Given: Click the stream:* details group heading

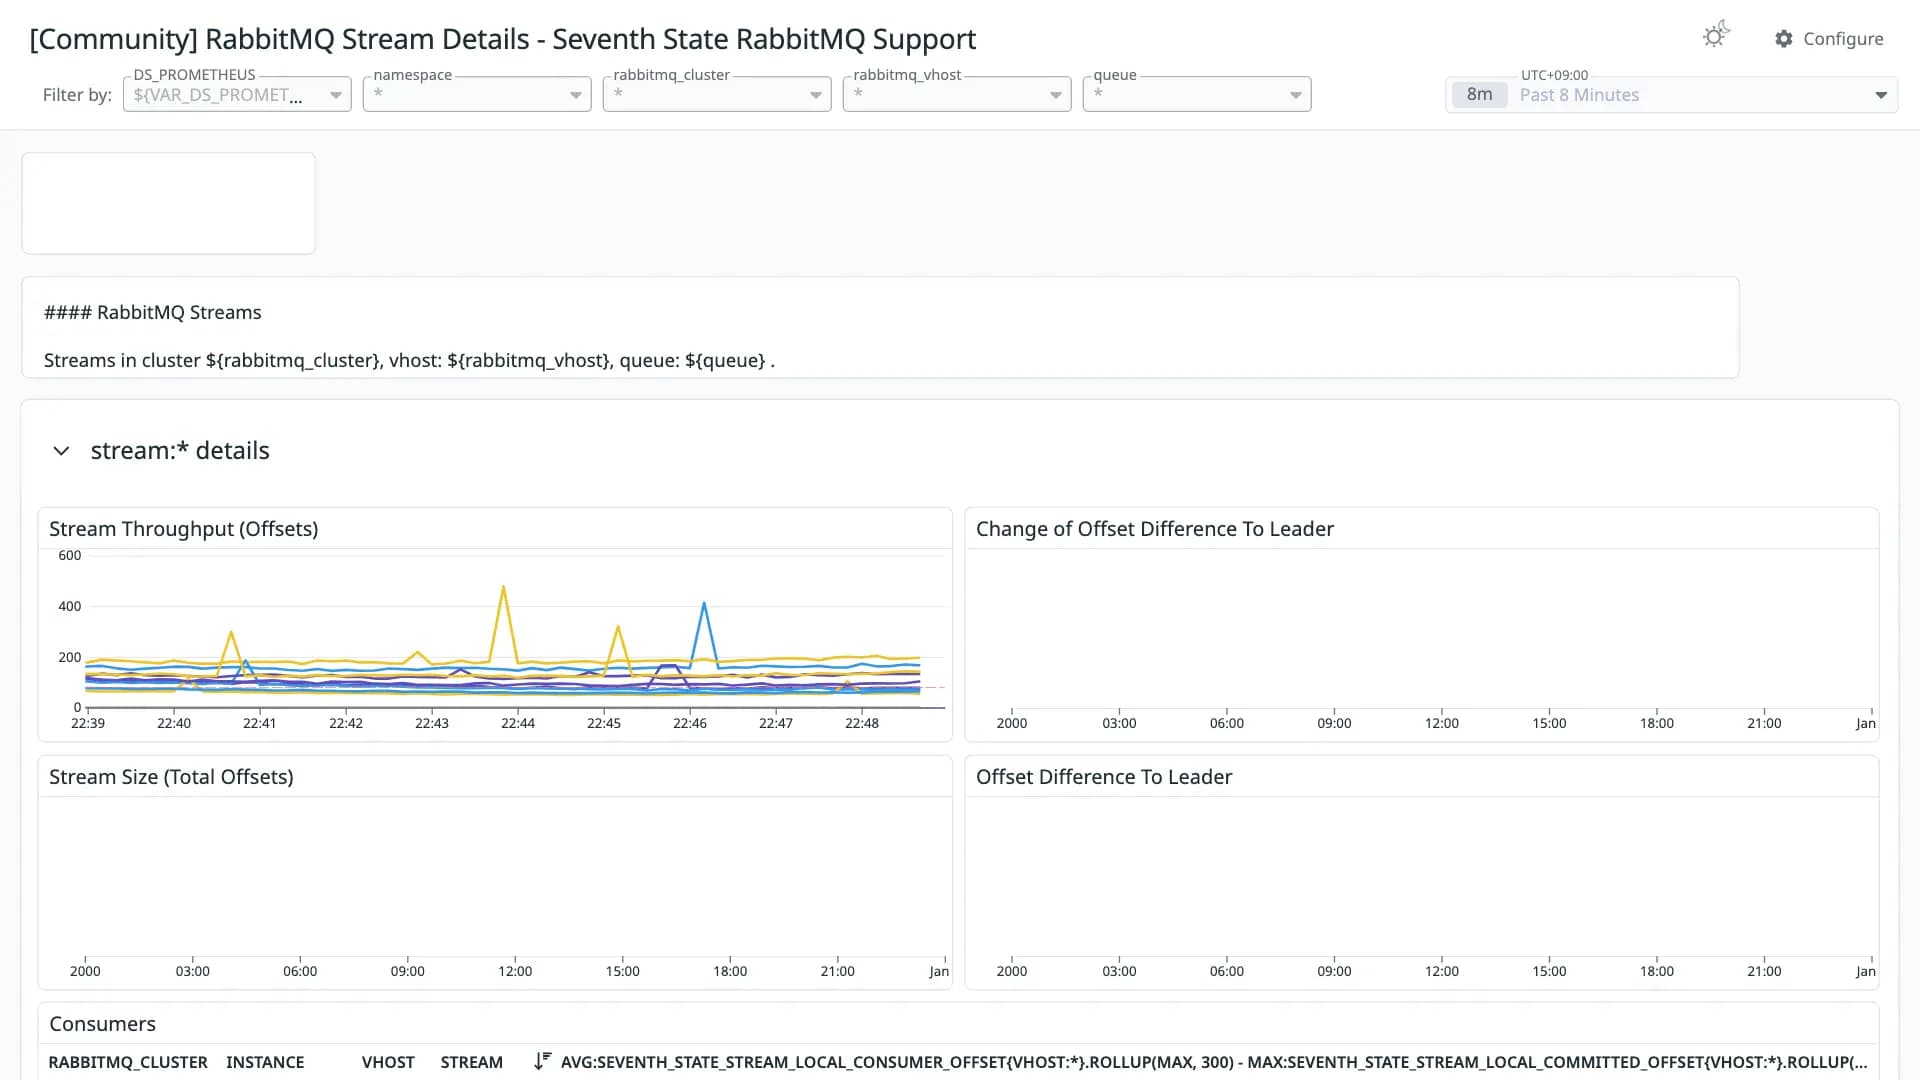Looking at the screenshot, I should [180, 451].
